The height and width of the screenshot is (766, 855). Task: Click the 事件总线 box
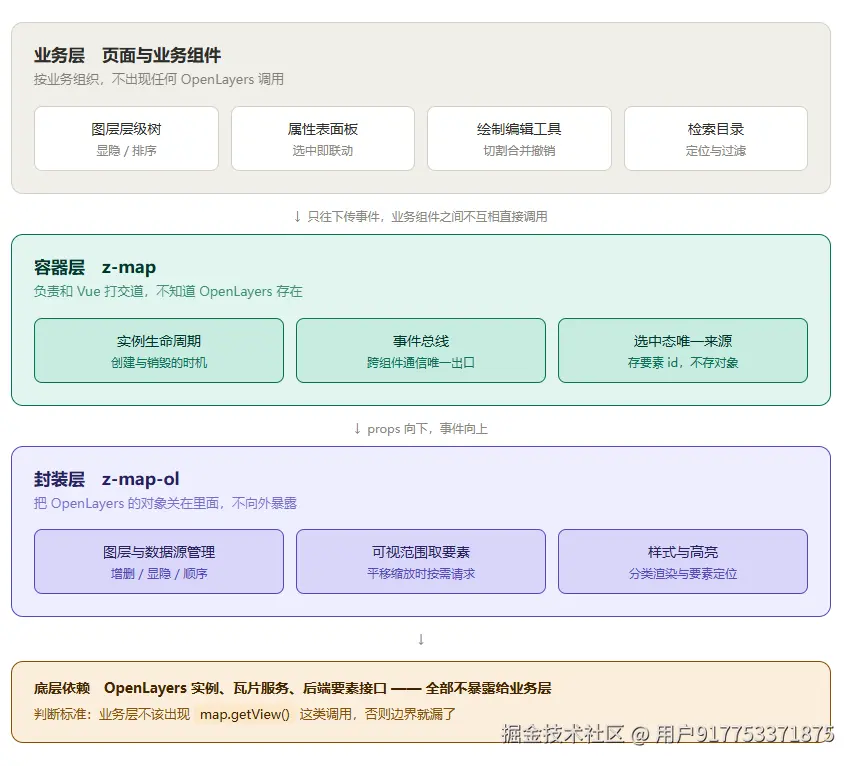point(421,351)
